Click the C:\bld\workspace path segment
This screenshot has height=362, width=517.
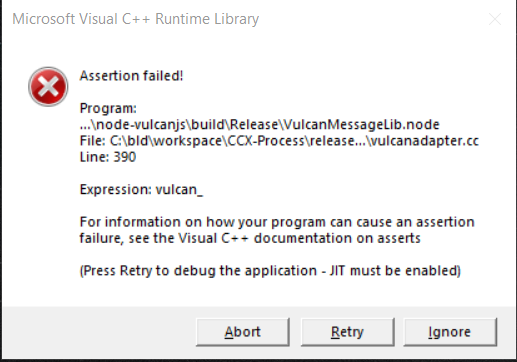tap(166, 141)
